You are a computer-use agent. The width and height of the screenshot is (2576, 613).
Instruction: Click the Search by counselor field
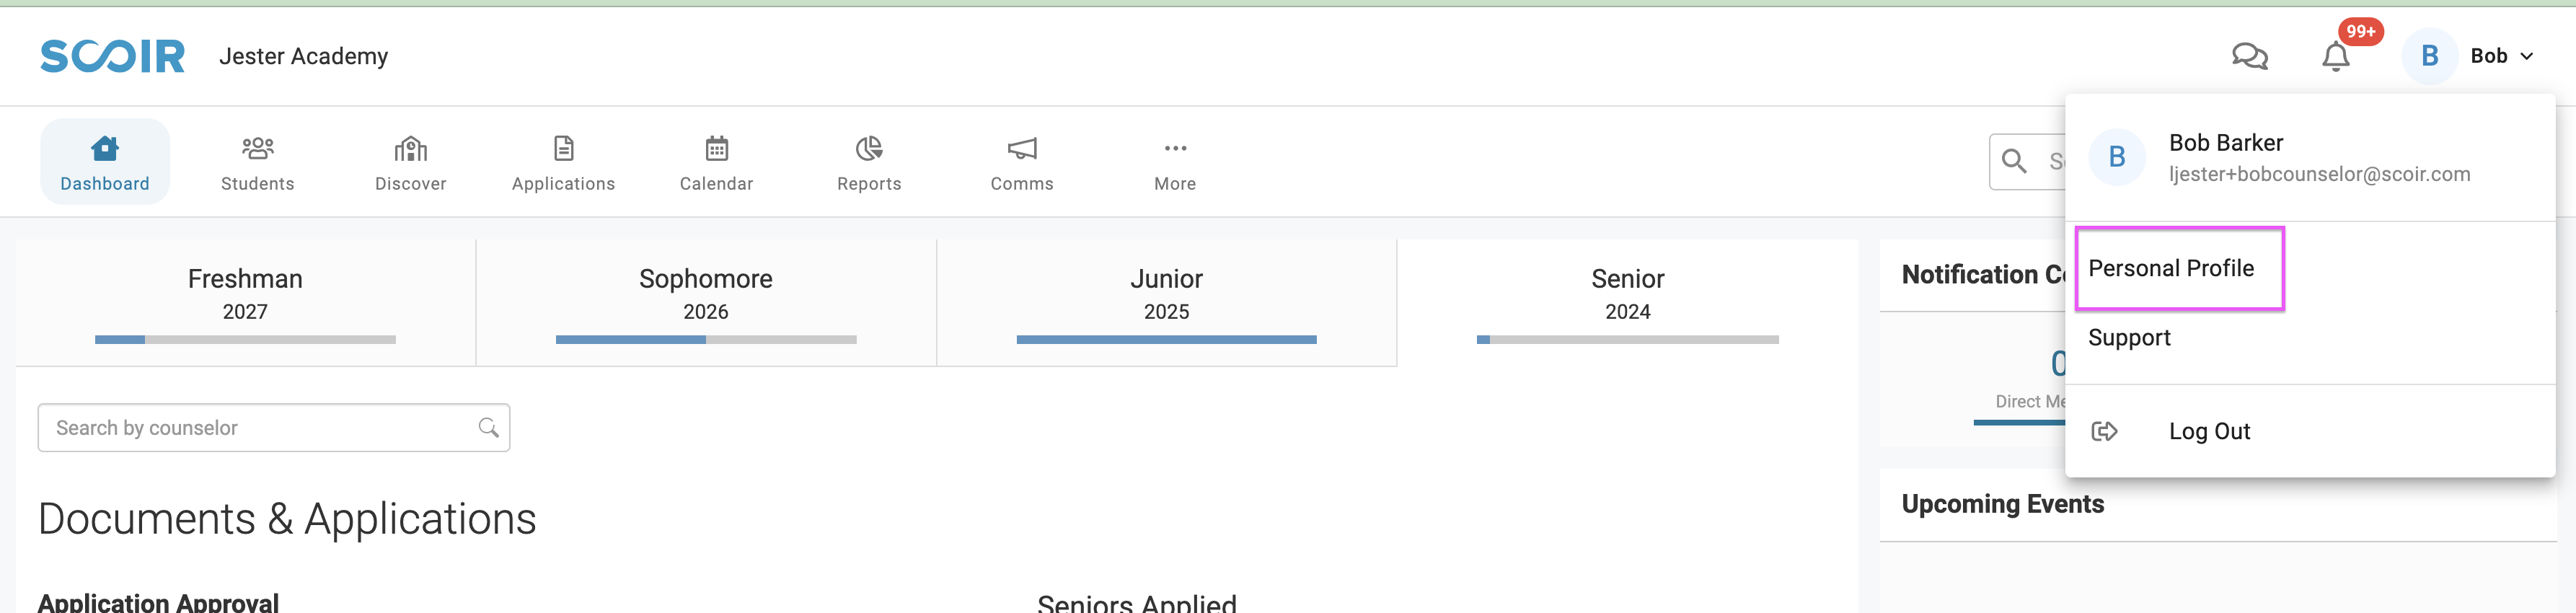[x=260, y=428]
